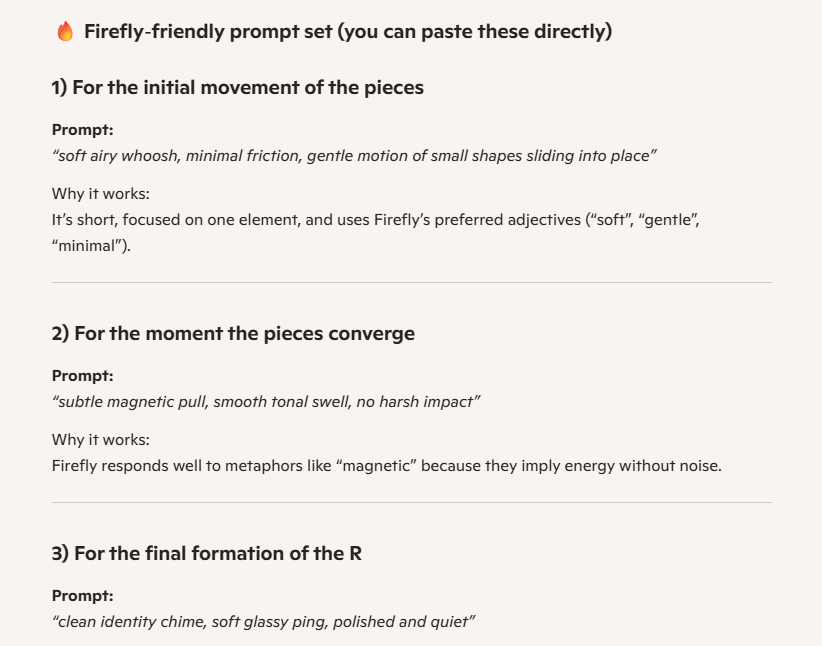
Task: Click the clean identity chime prompt text
Action: (263, 622)
